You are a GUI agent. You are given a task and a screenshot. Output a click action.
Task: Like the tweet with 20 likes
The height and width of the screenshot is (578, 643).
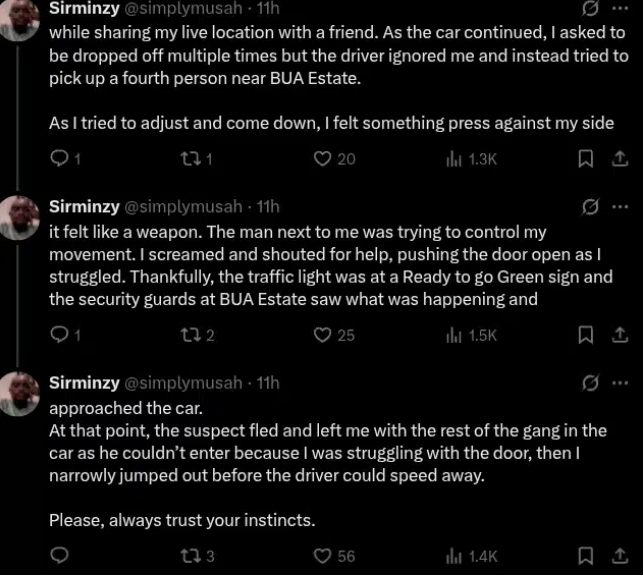[323, 158]
